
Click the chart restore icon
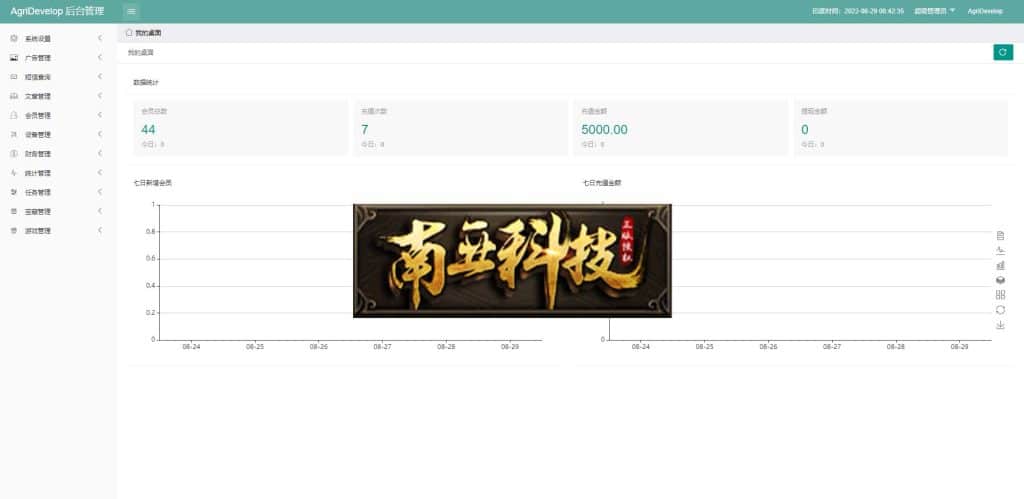(x=1000, y=310)
